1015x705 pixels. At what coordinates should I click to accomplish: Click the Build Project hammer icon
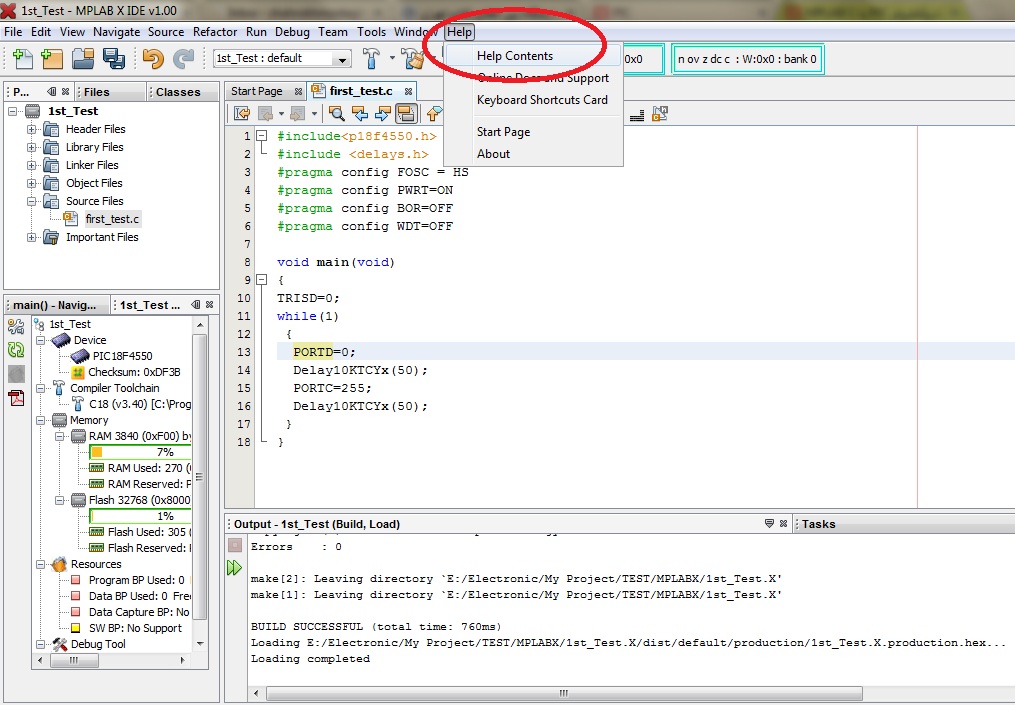(371, 58)
